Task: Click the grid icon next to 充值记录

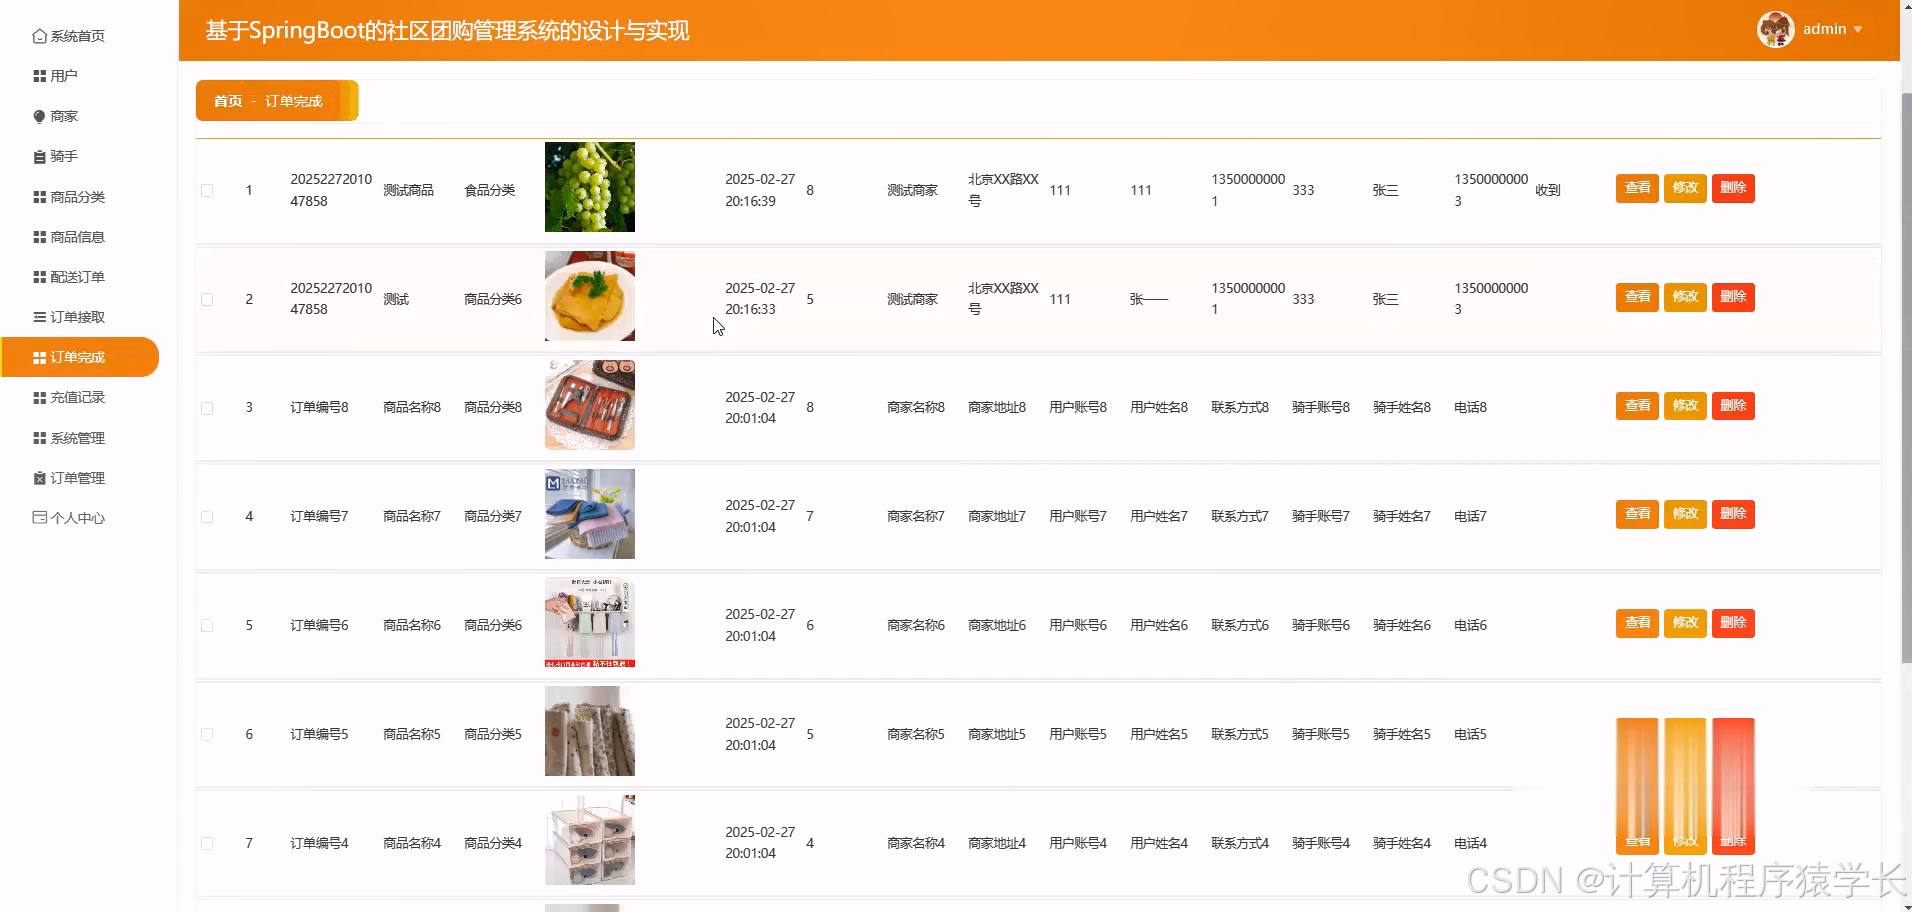Action: tap(39, 397)
